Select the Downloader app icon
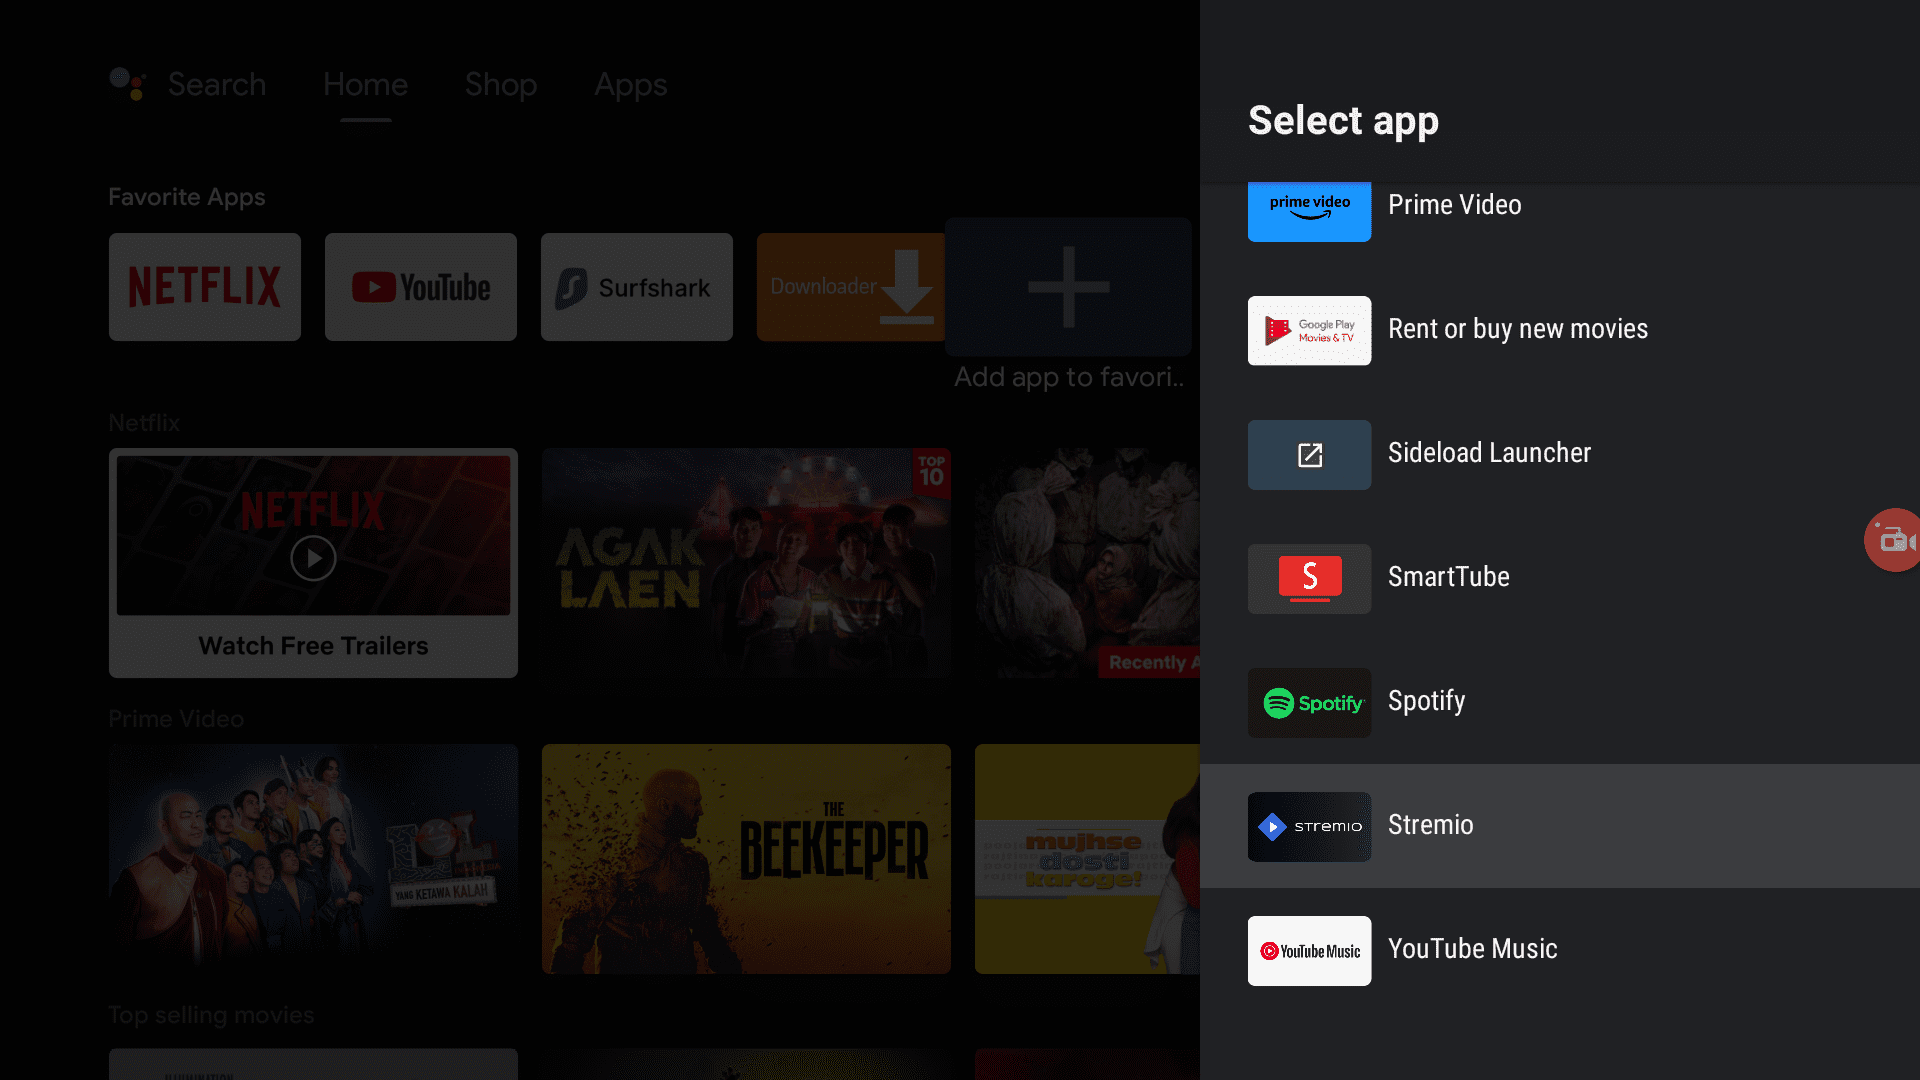Image resolution: width=1920 pixels, height=1080 pixels. (x=851, y=287)
